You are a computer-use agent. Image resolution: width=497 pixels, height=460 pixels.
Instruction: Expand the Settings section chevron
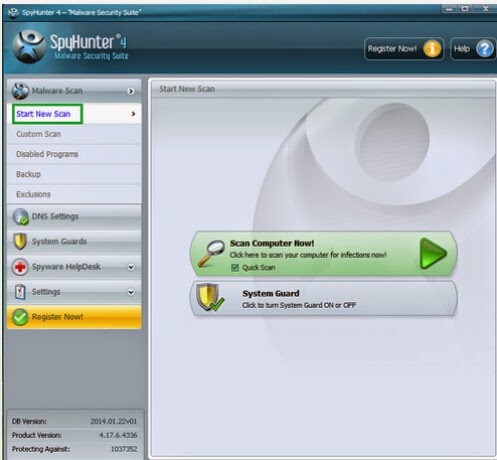(131, 292)
